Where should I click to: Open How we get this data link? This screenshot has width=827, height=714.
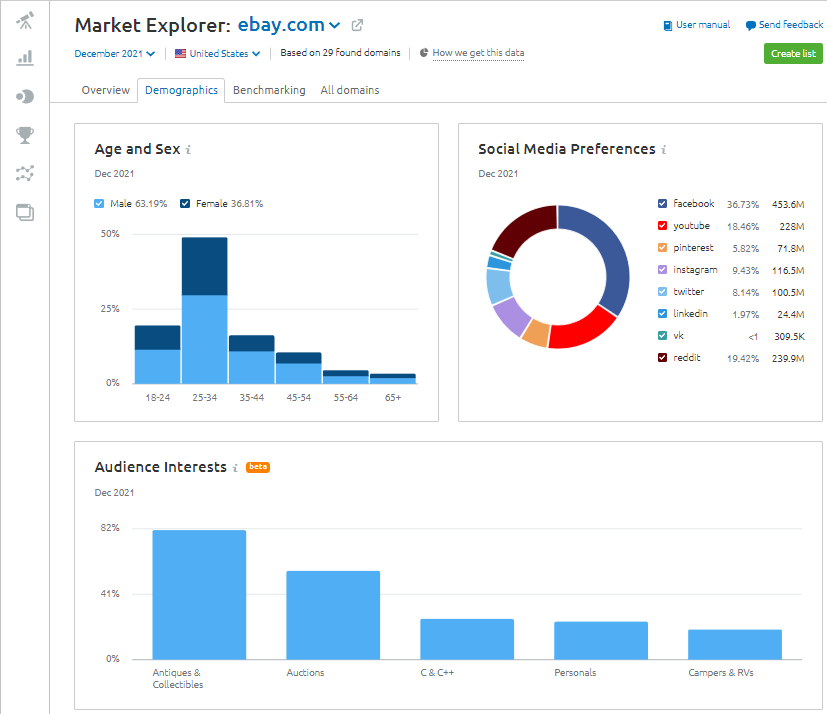coord(478,53)
